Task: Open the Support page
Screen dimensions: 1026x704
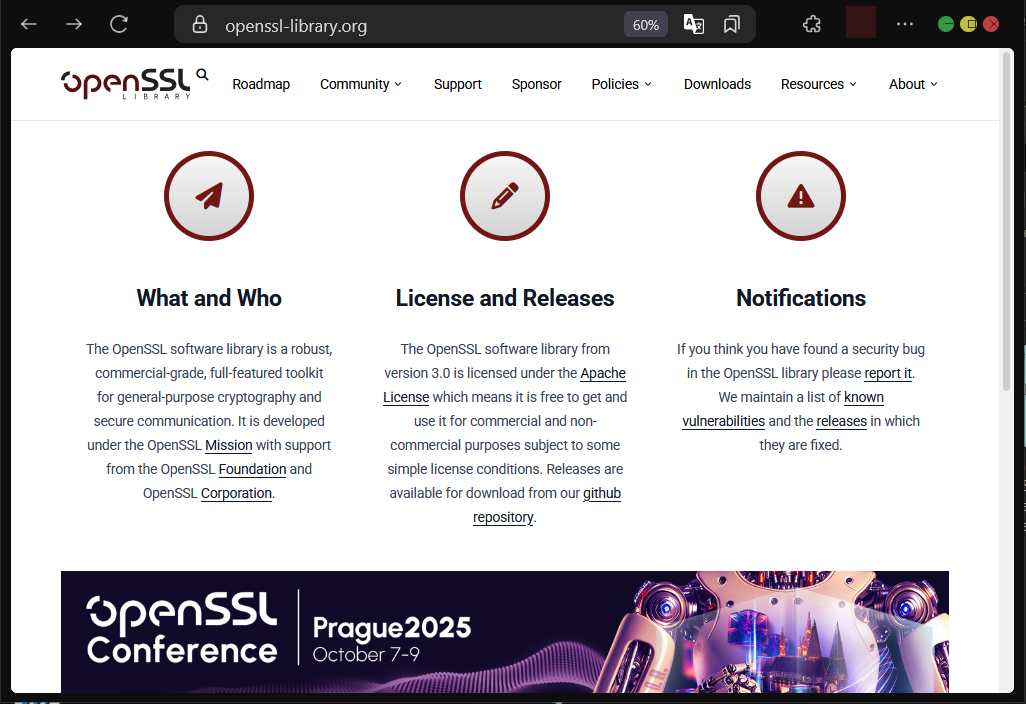Action: coord(457,84)
